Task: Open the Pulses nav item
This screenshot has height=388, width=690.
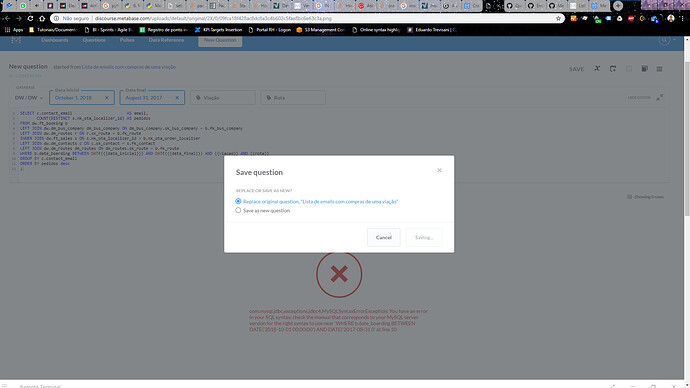Action: click(x=127, y=40)
